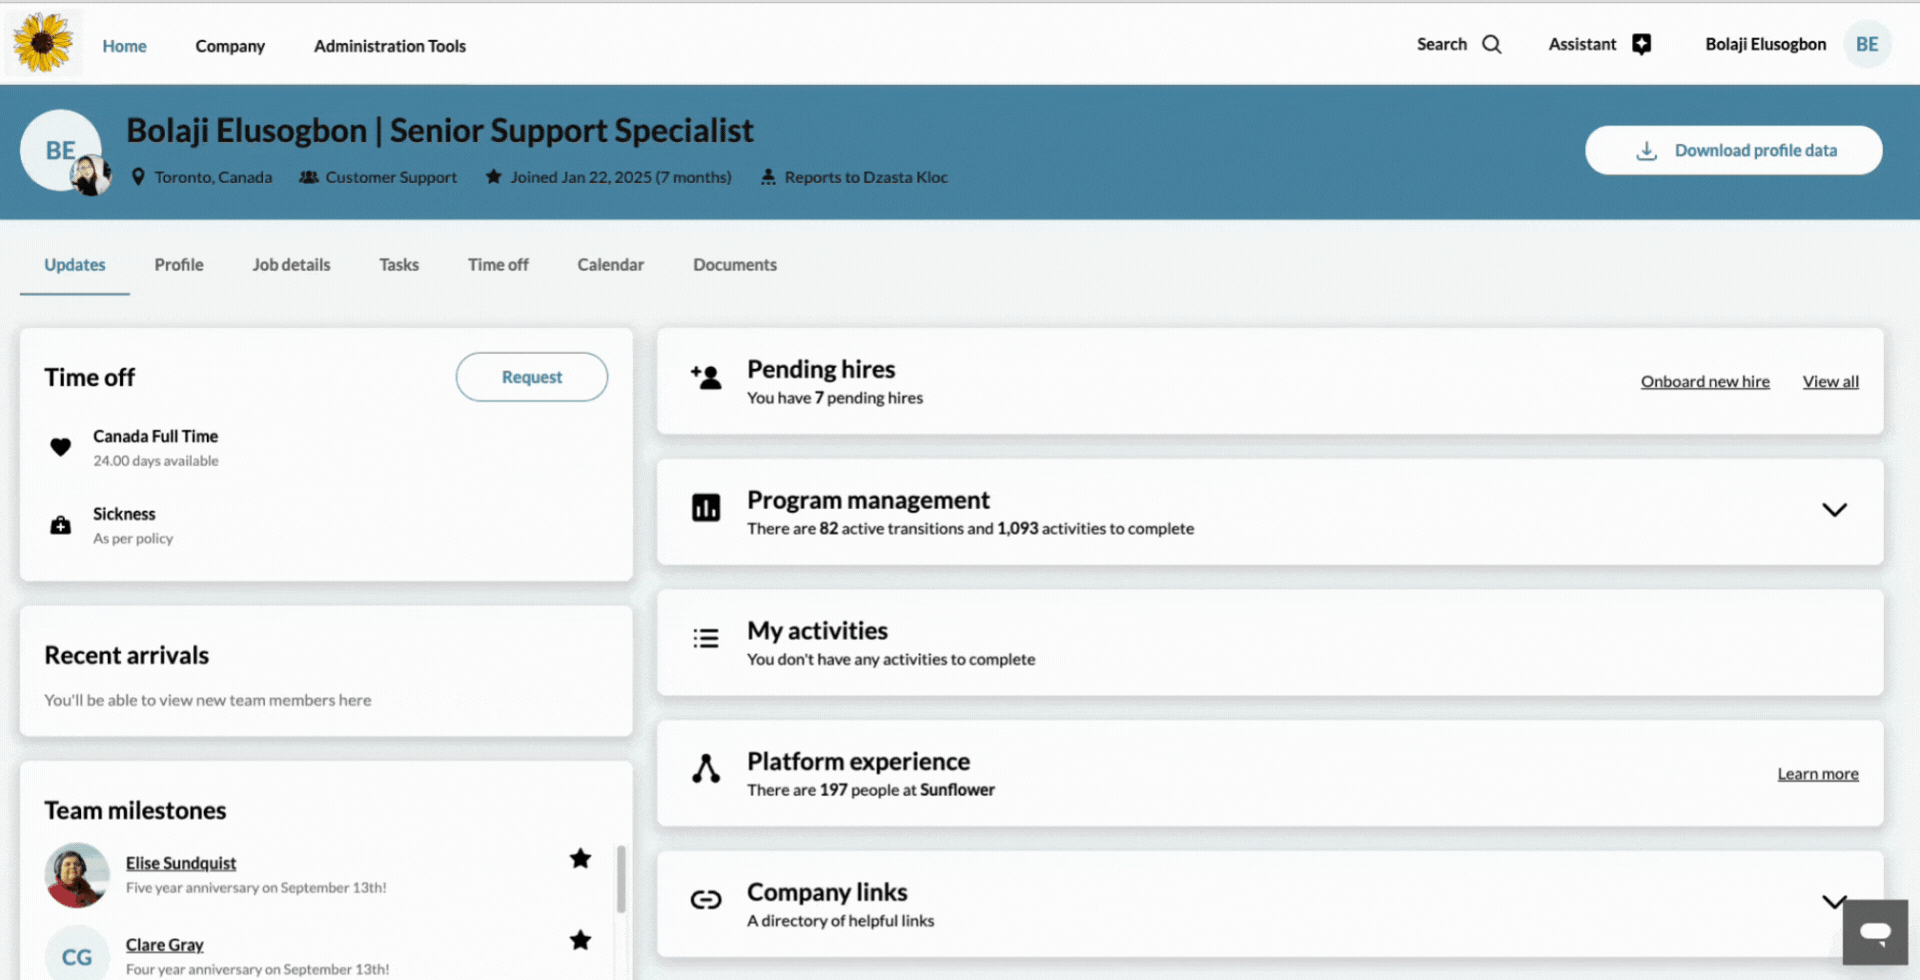The width and height of the screenshot is (1920, 980).
Task: Open the chat widget icon
Action: point(1874,933)
